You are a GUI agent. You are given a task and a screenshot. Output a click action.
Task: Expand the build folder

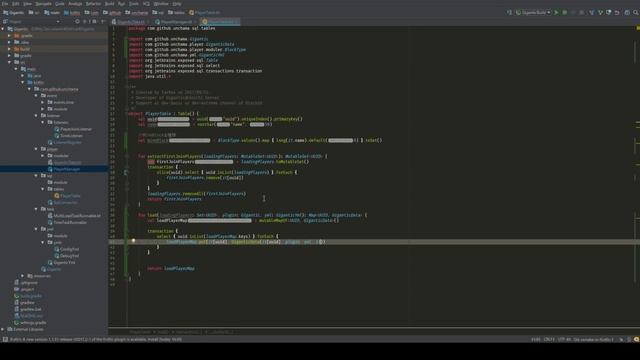point(9,49)
